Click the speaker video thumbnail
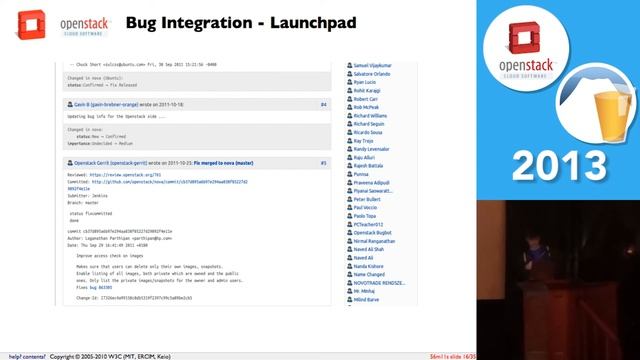The image size is (640, 360). tap(558, 280)
